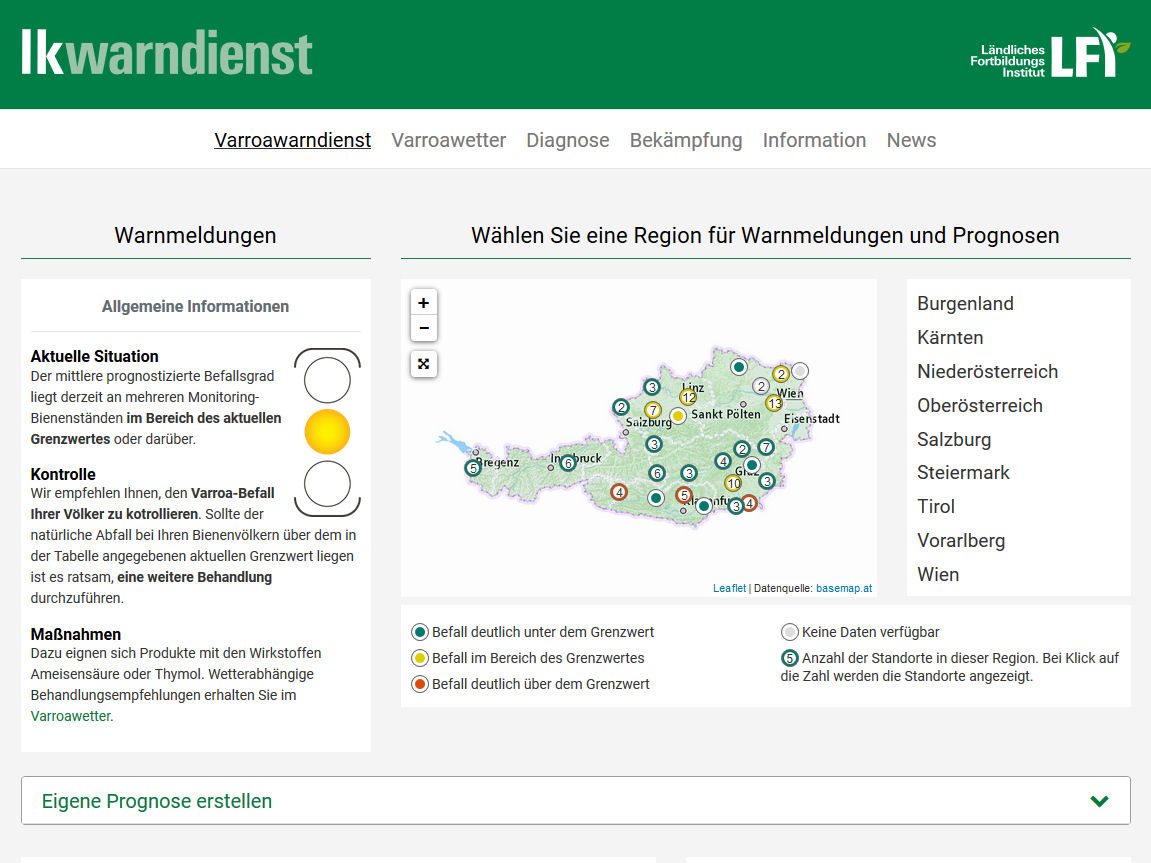Toggle fullscreen view of the map
This screenshot has height=863, width=1151.
[x=424, y=364]
